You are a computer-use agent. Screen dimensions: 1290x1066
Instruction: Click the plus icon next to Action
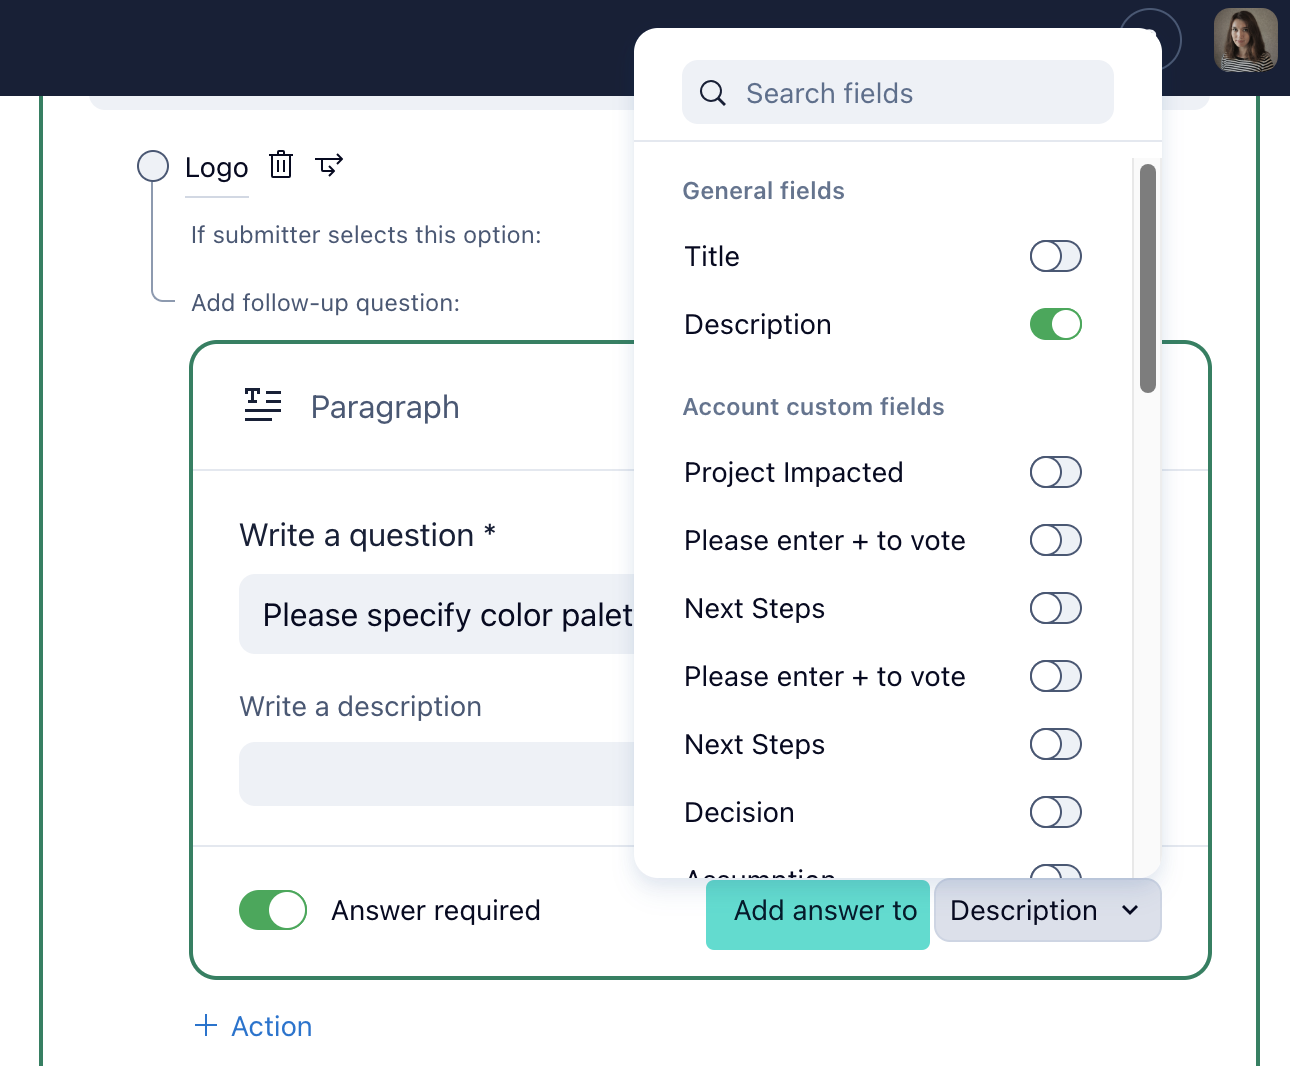coord(206,1025)
